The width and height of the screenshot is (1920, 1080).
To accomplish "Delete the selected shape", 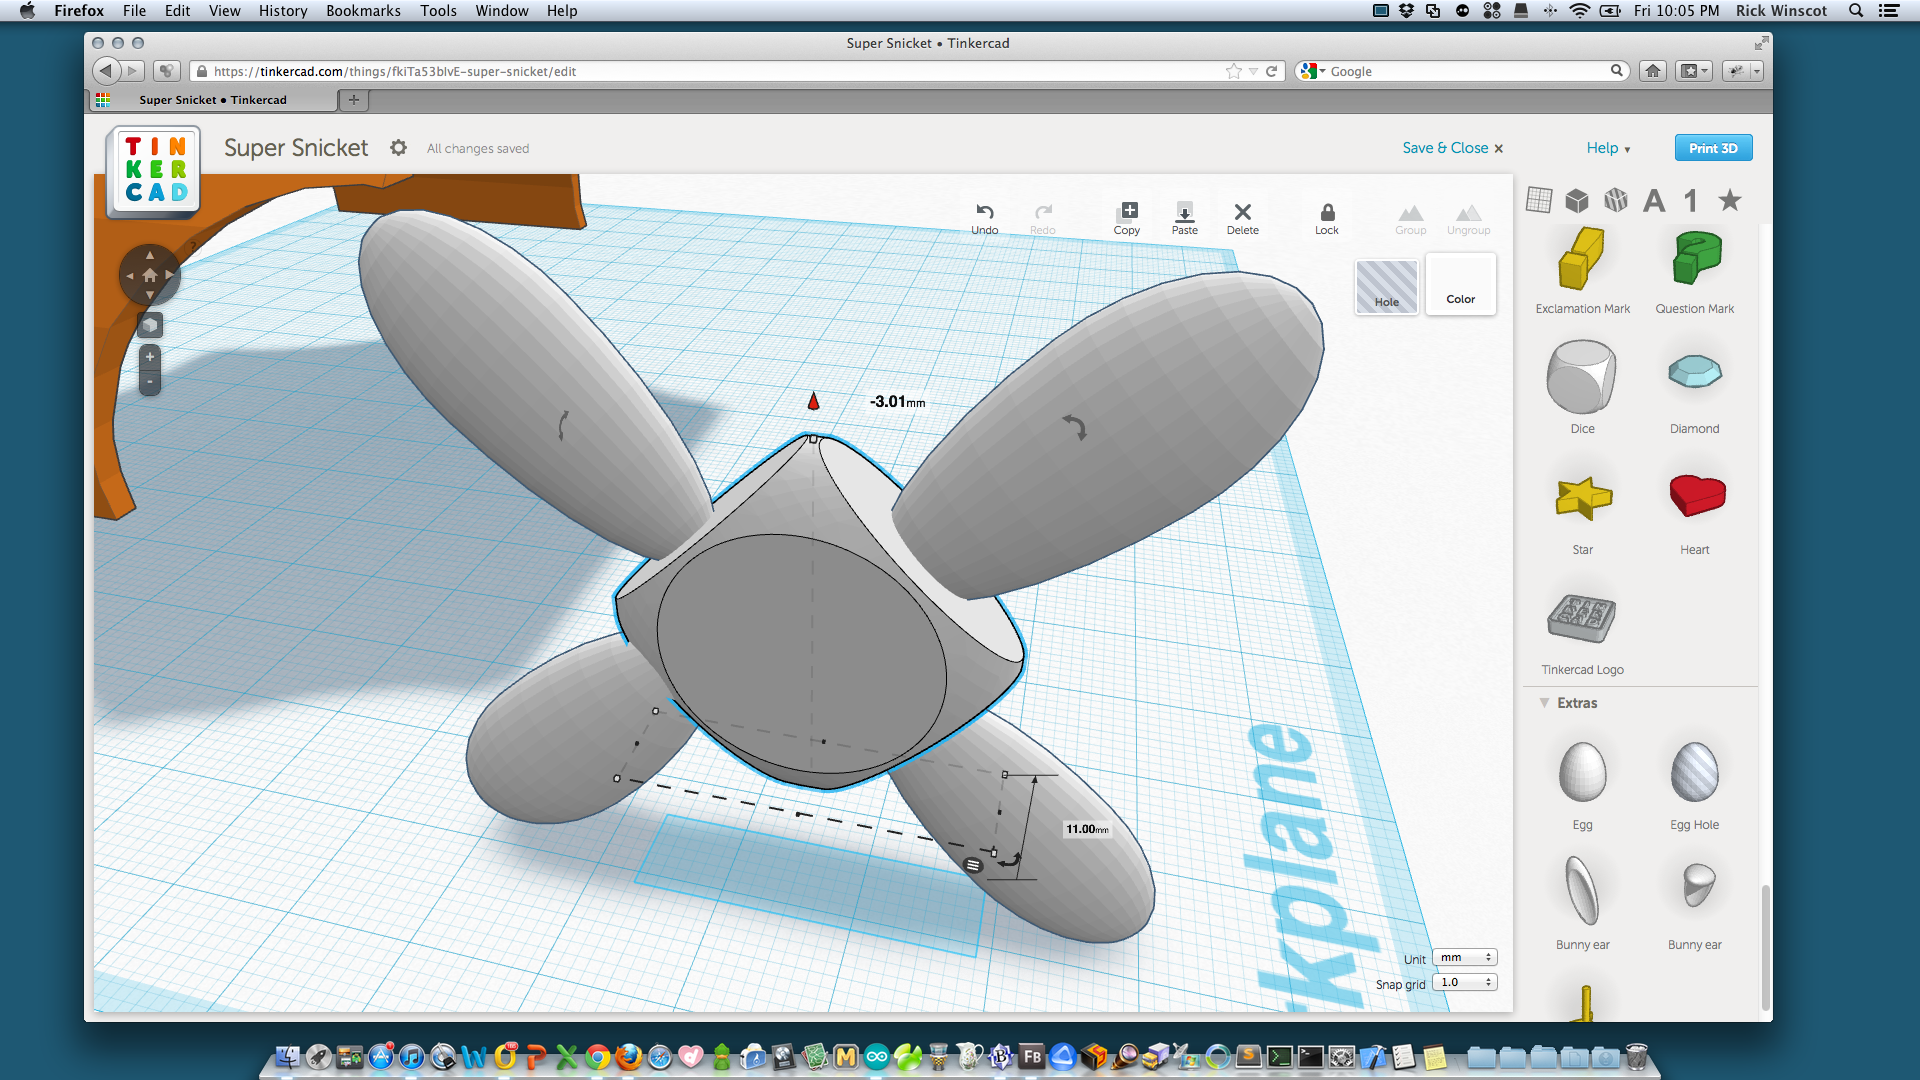I will click(x=1242, y=218).
